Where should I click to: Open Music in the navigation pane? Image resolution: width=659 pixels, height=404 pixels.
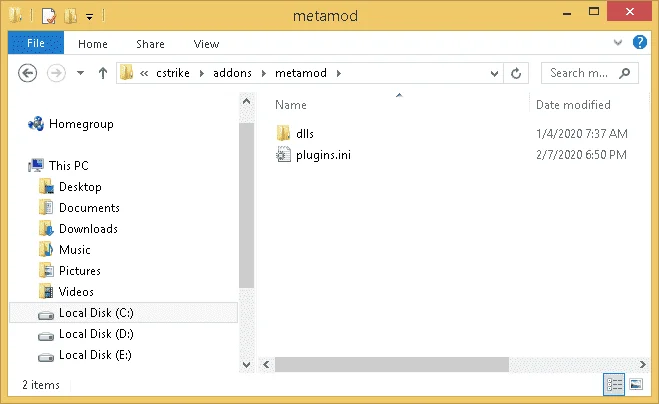[x=74, y=250]
